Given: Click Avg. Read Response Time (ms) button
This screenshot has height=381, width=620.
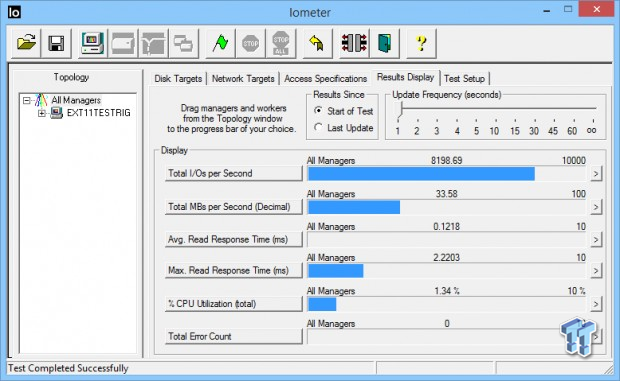Looking at the screenshot, I should (233, 240).
